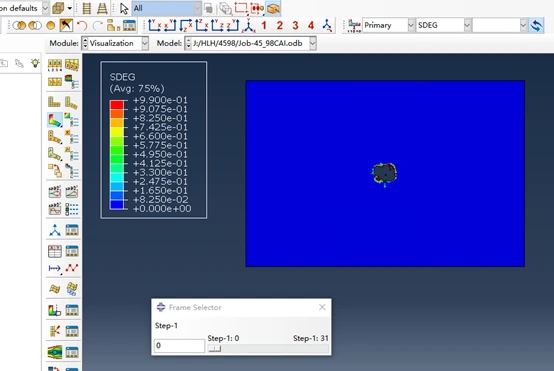Click the frame number input field
Viewport: 554px width, 371px height.
coord(179,346)
